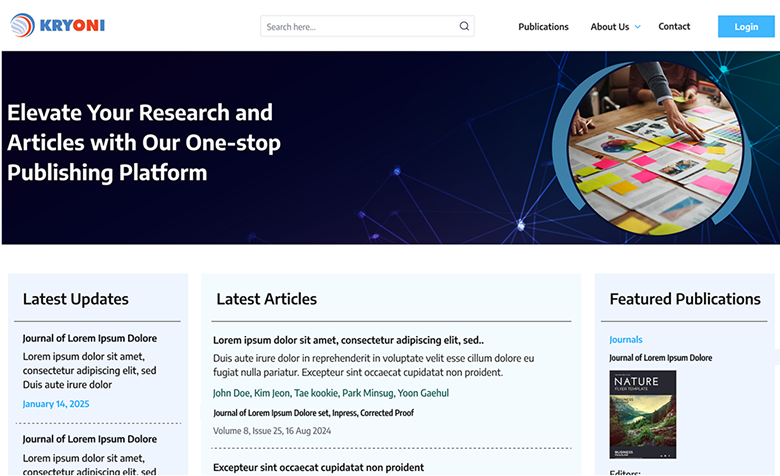Open the Publications menu item
780x476 pixels.
tap(543, 27)
